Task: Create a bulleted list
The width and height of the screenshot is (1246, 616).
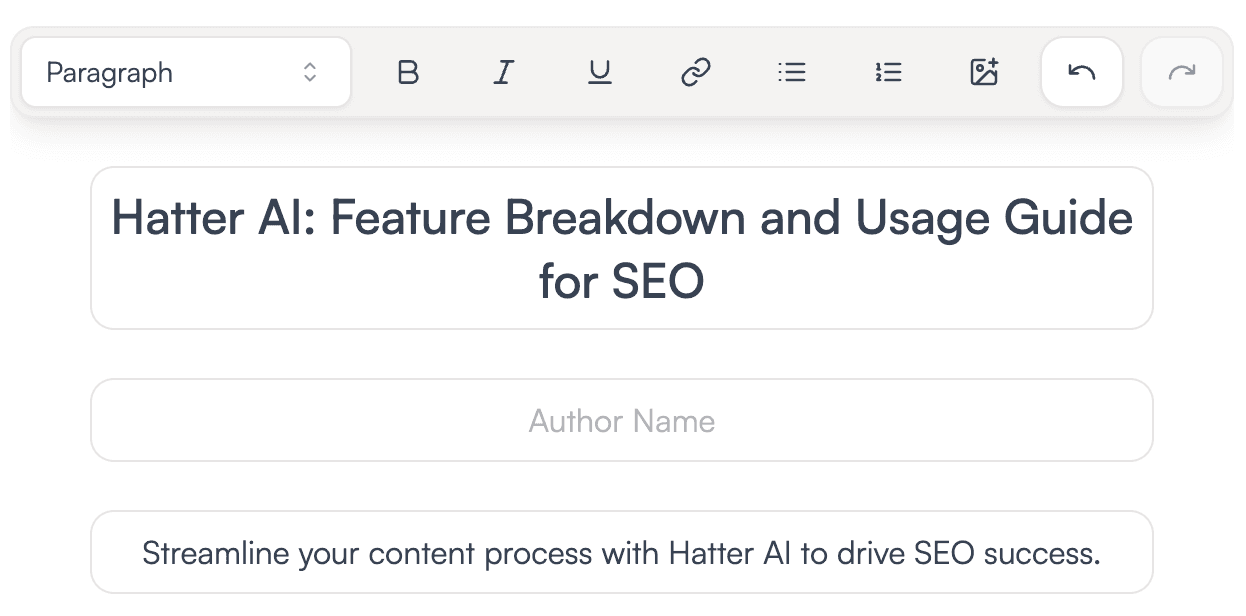Action: (x=792, y=72)
